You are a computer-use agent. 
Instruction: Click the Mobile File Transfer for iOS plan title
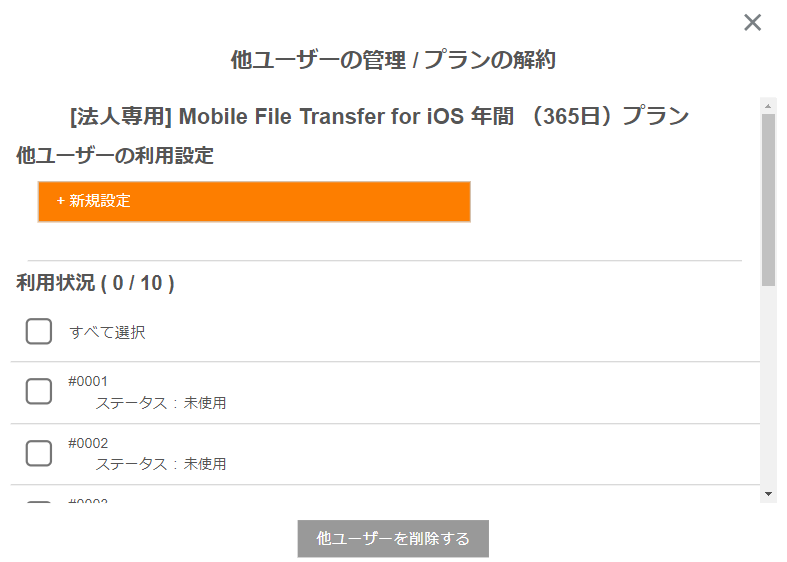click(x=379, y=116)
